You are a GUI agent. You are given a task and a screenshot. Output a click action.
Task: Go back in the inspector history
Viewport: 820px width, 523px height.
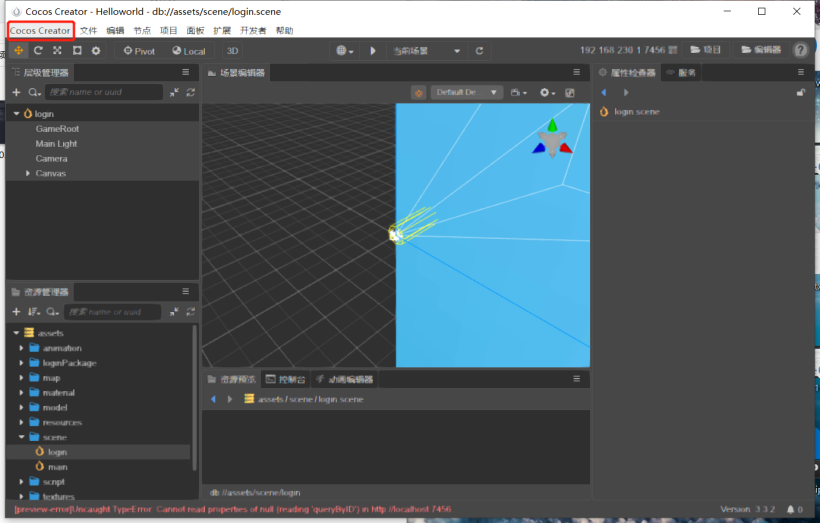point(603,93)
